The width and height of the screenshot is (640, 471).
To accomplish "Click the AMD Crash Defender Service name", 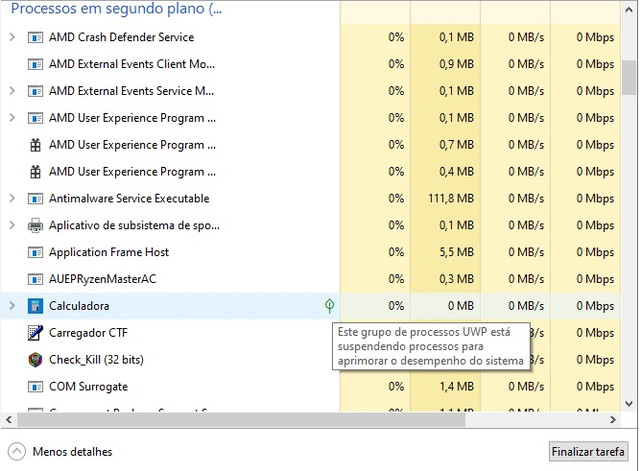I will (x=121, y=37).
